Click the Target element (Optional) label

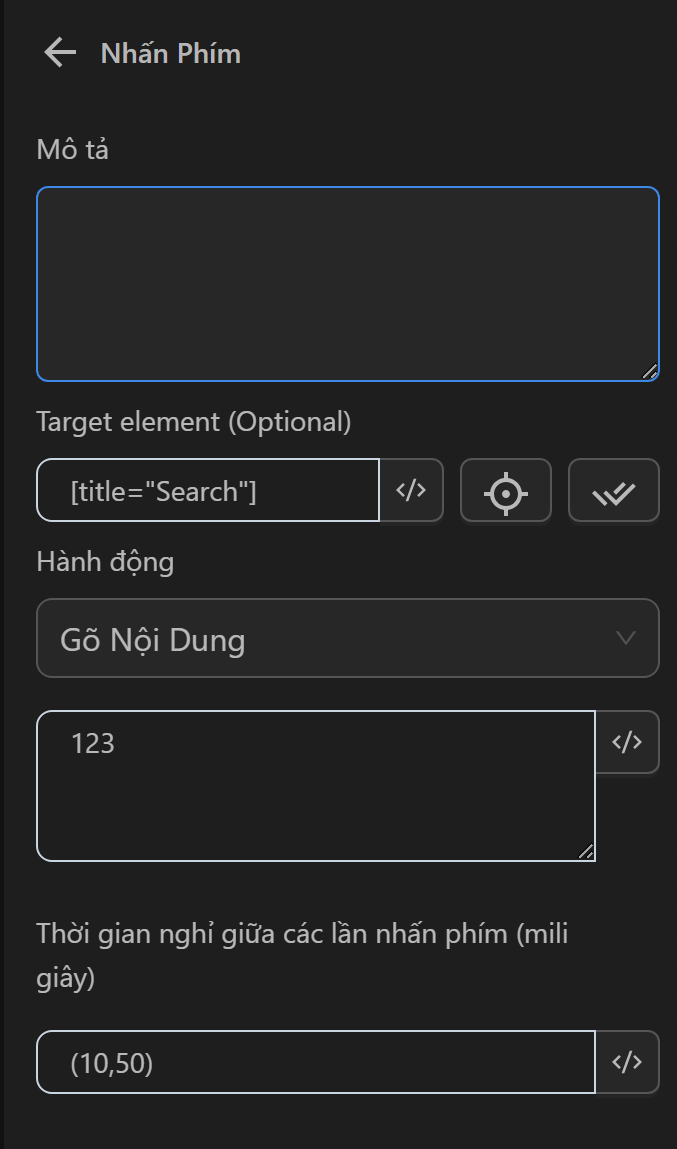click(x=193, y=422)
